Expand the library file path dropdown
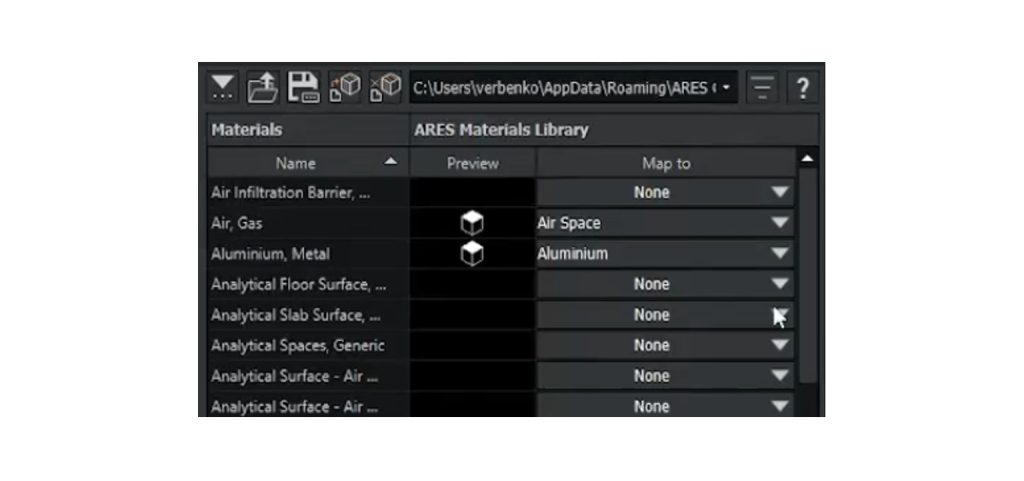This screenshot has height=481, width=1024. (726, 88)
